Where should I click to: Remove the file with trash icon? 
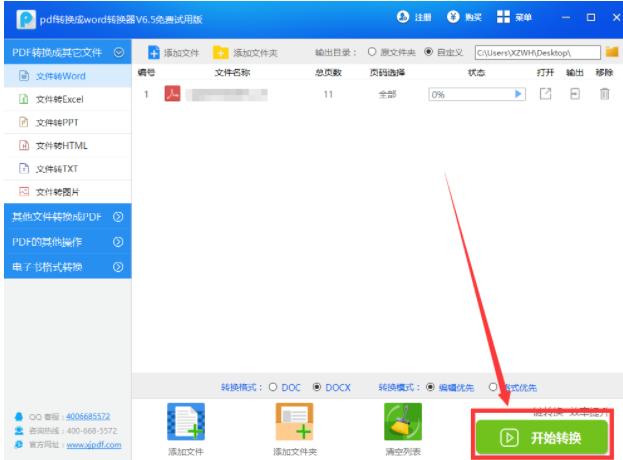(604, 94)
